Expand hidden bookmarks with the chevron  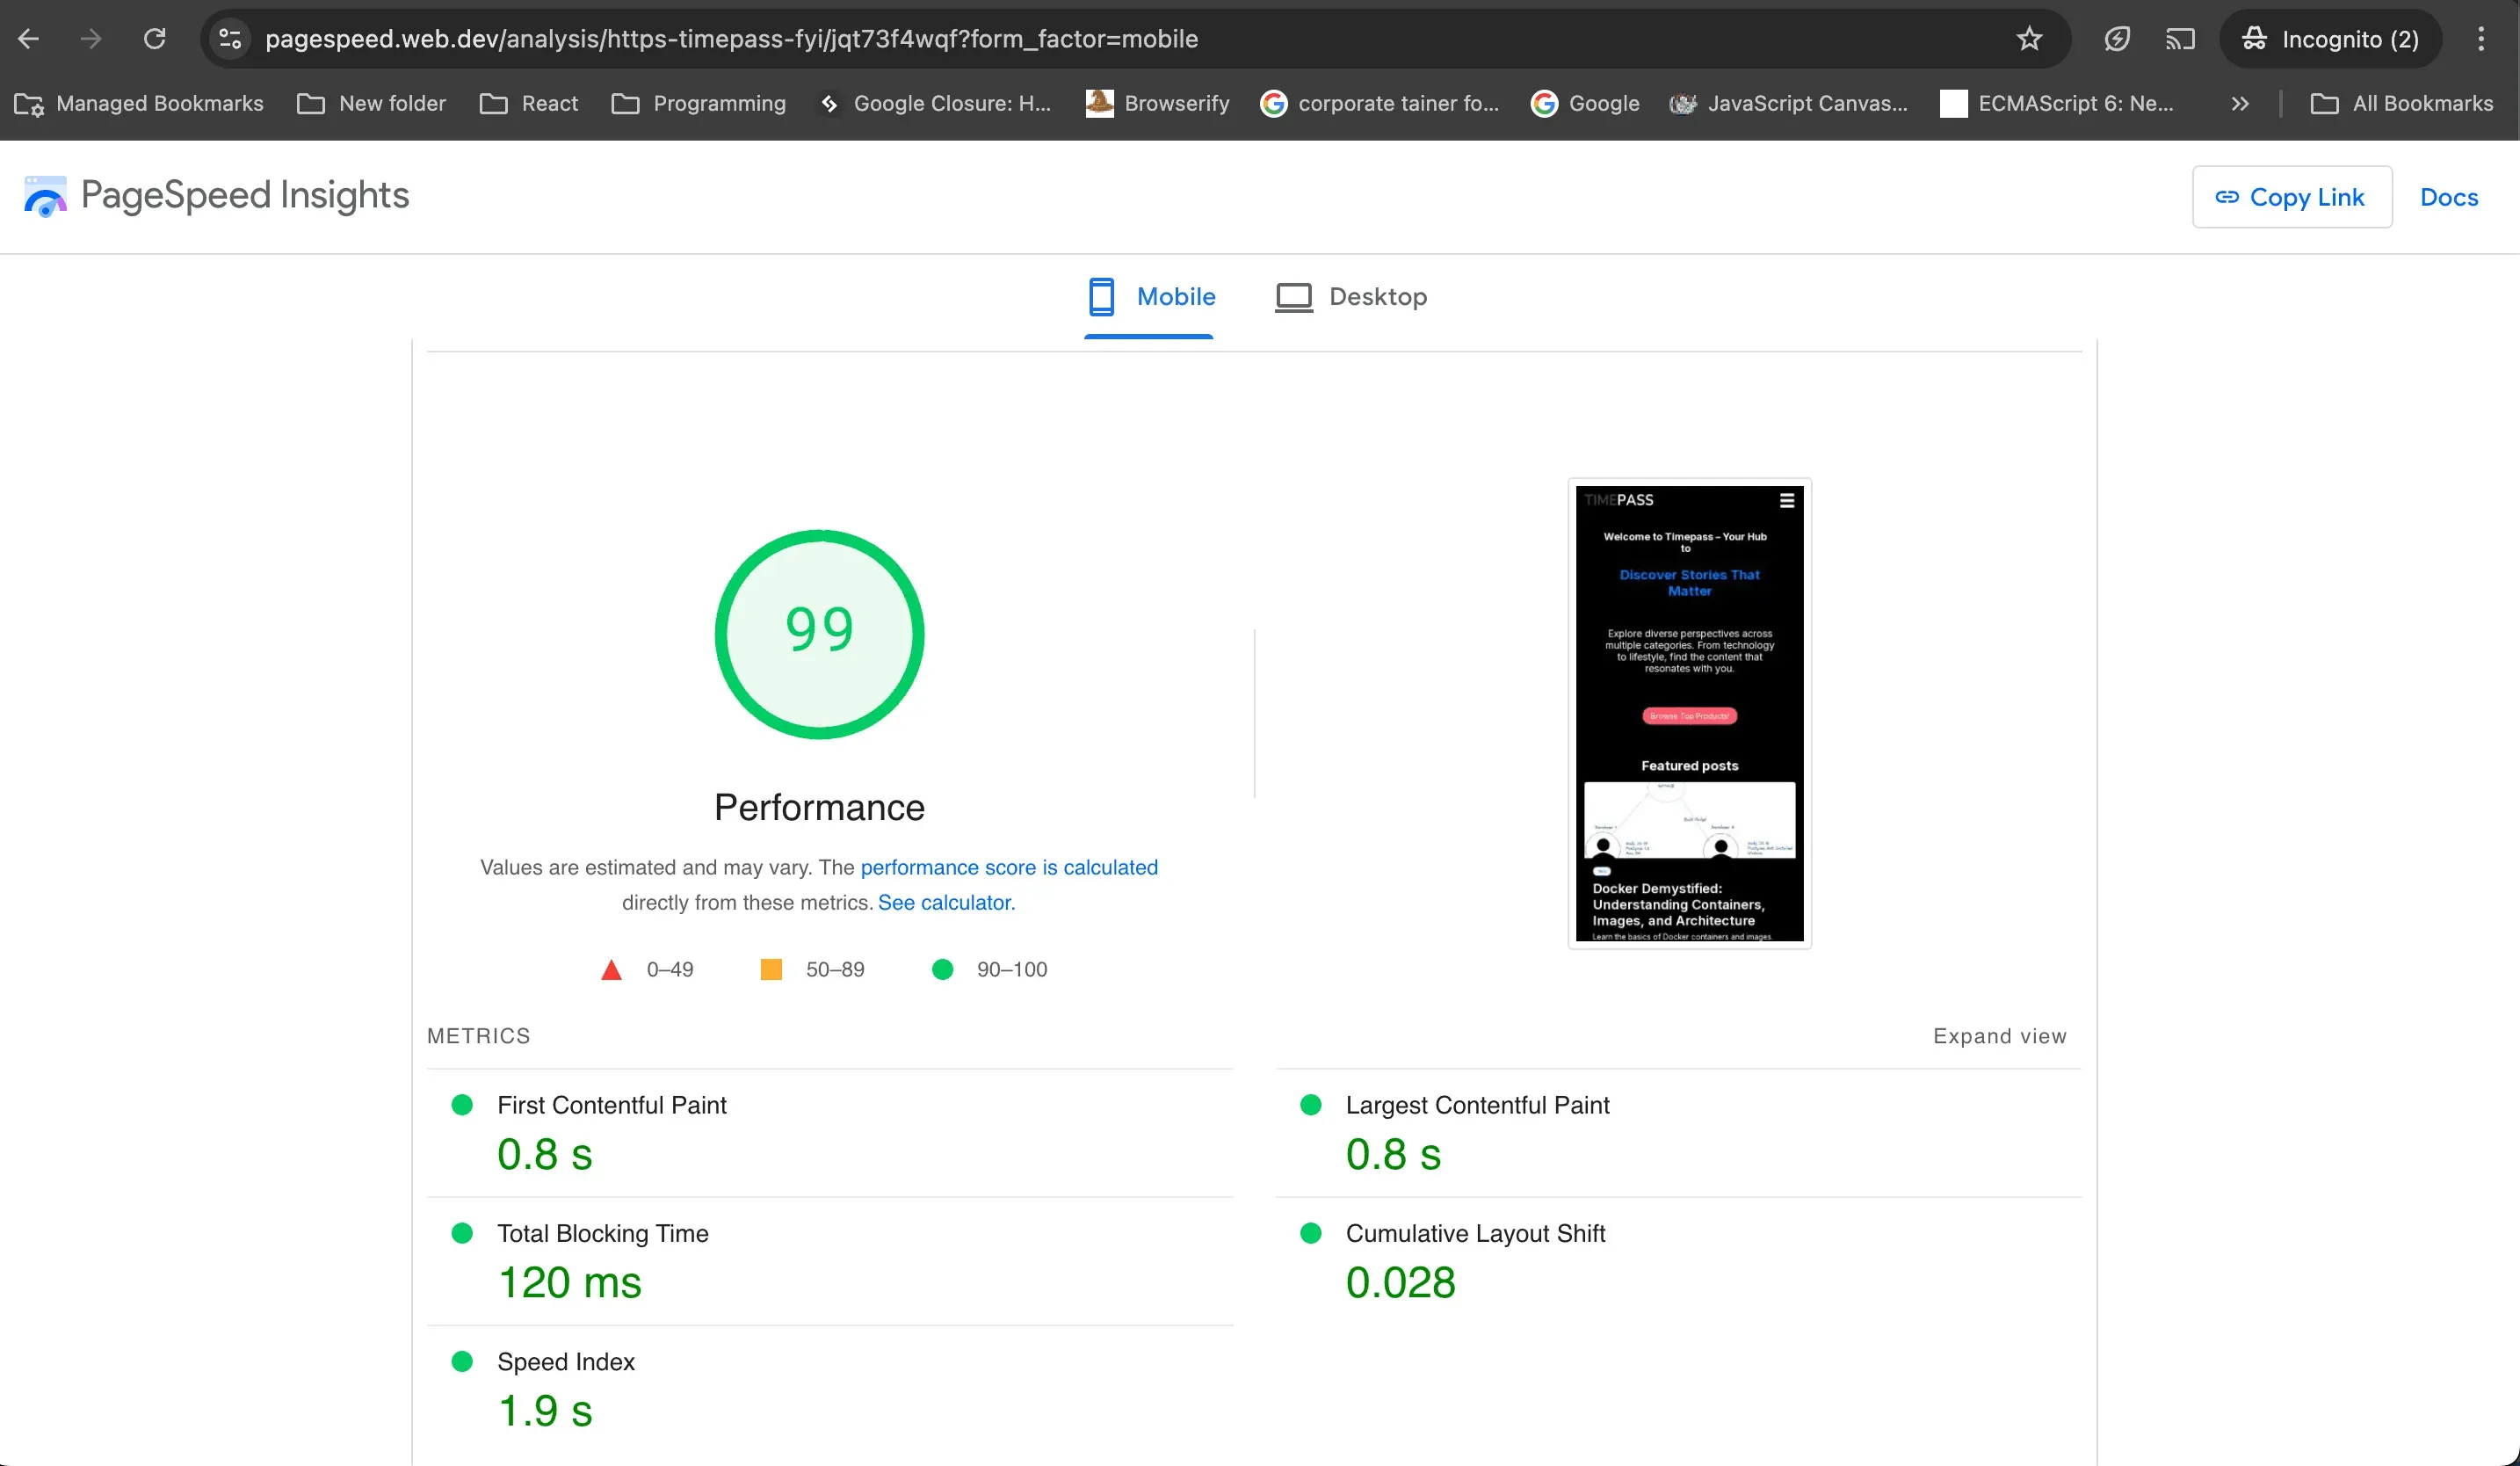pos(2241,103)
